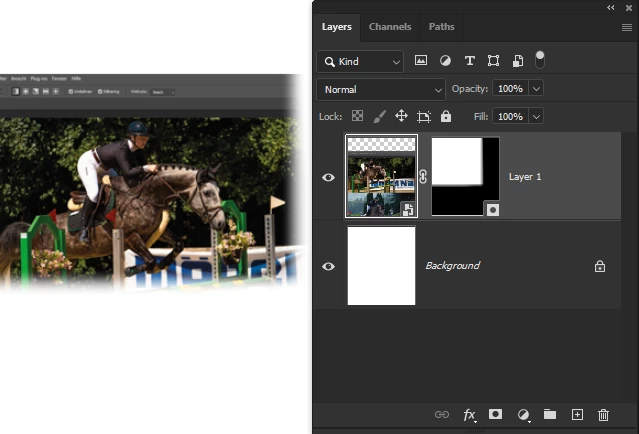The width and height of the screenshot is (639, 434).
Task: Click the Background layer lock icon
Action: point(599,266)
